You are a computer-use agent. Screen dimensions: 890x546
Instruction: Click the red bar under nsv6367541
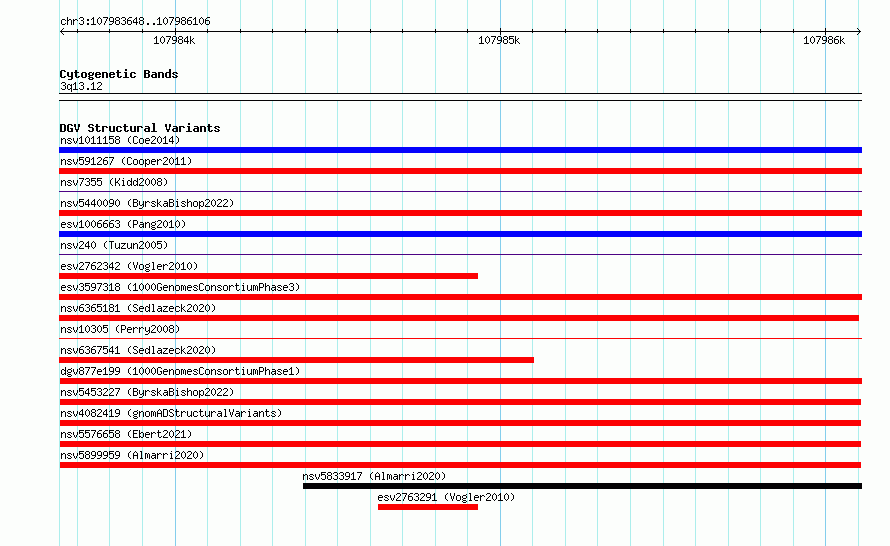coord(296,360)
